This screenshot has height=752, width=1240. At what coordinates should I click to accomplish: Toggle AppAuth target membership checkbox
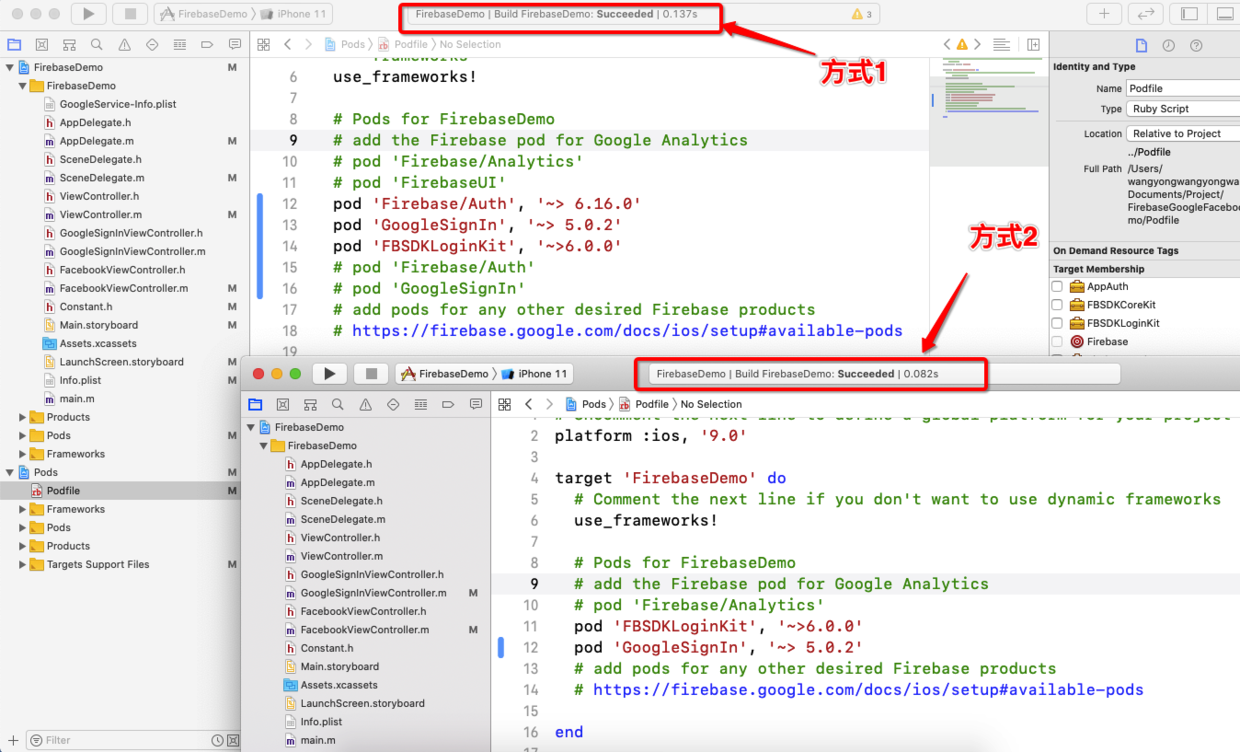click(x=1057, y=287)
